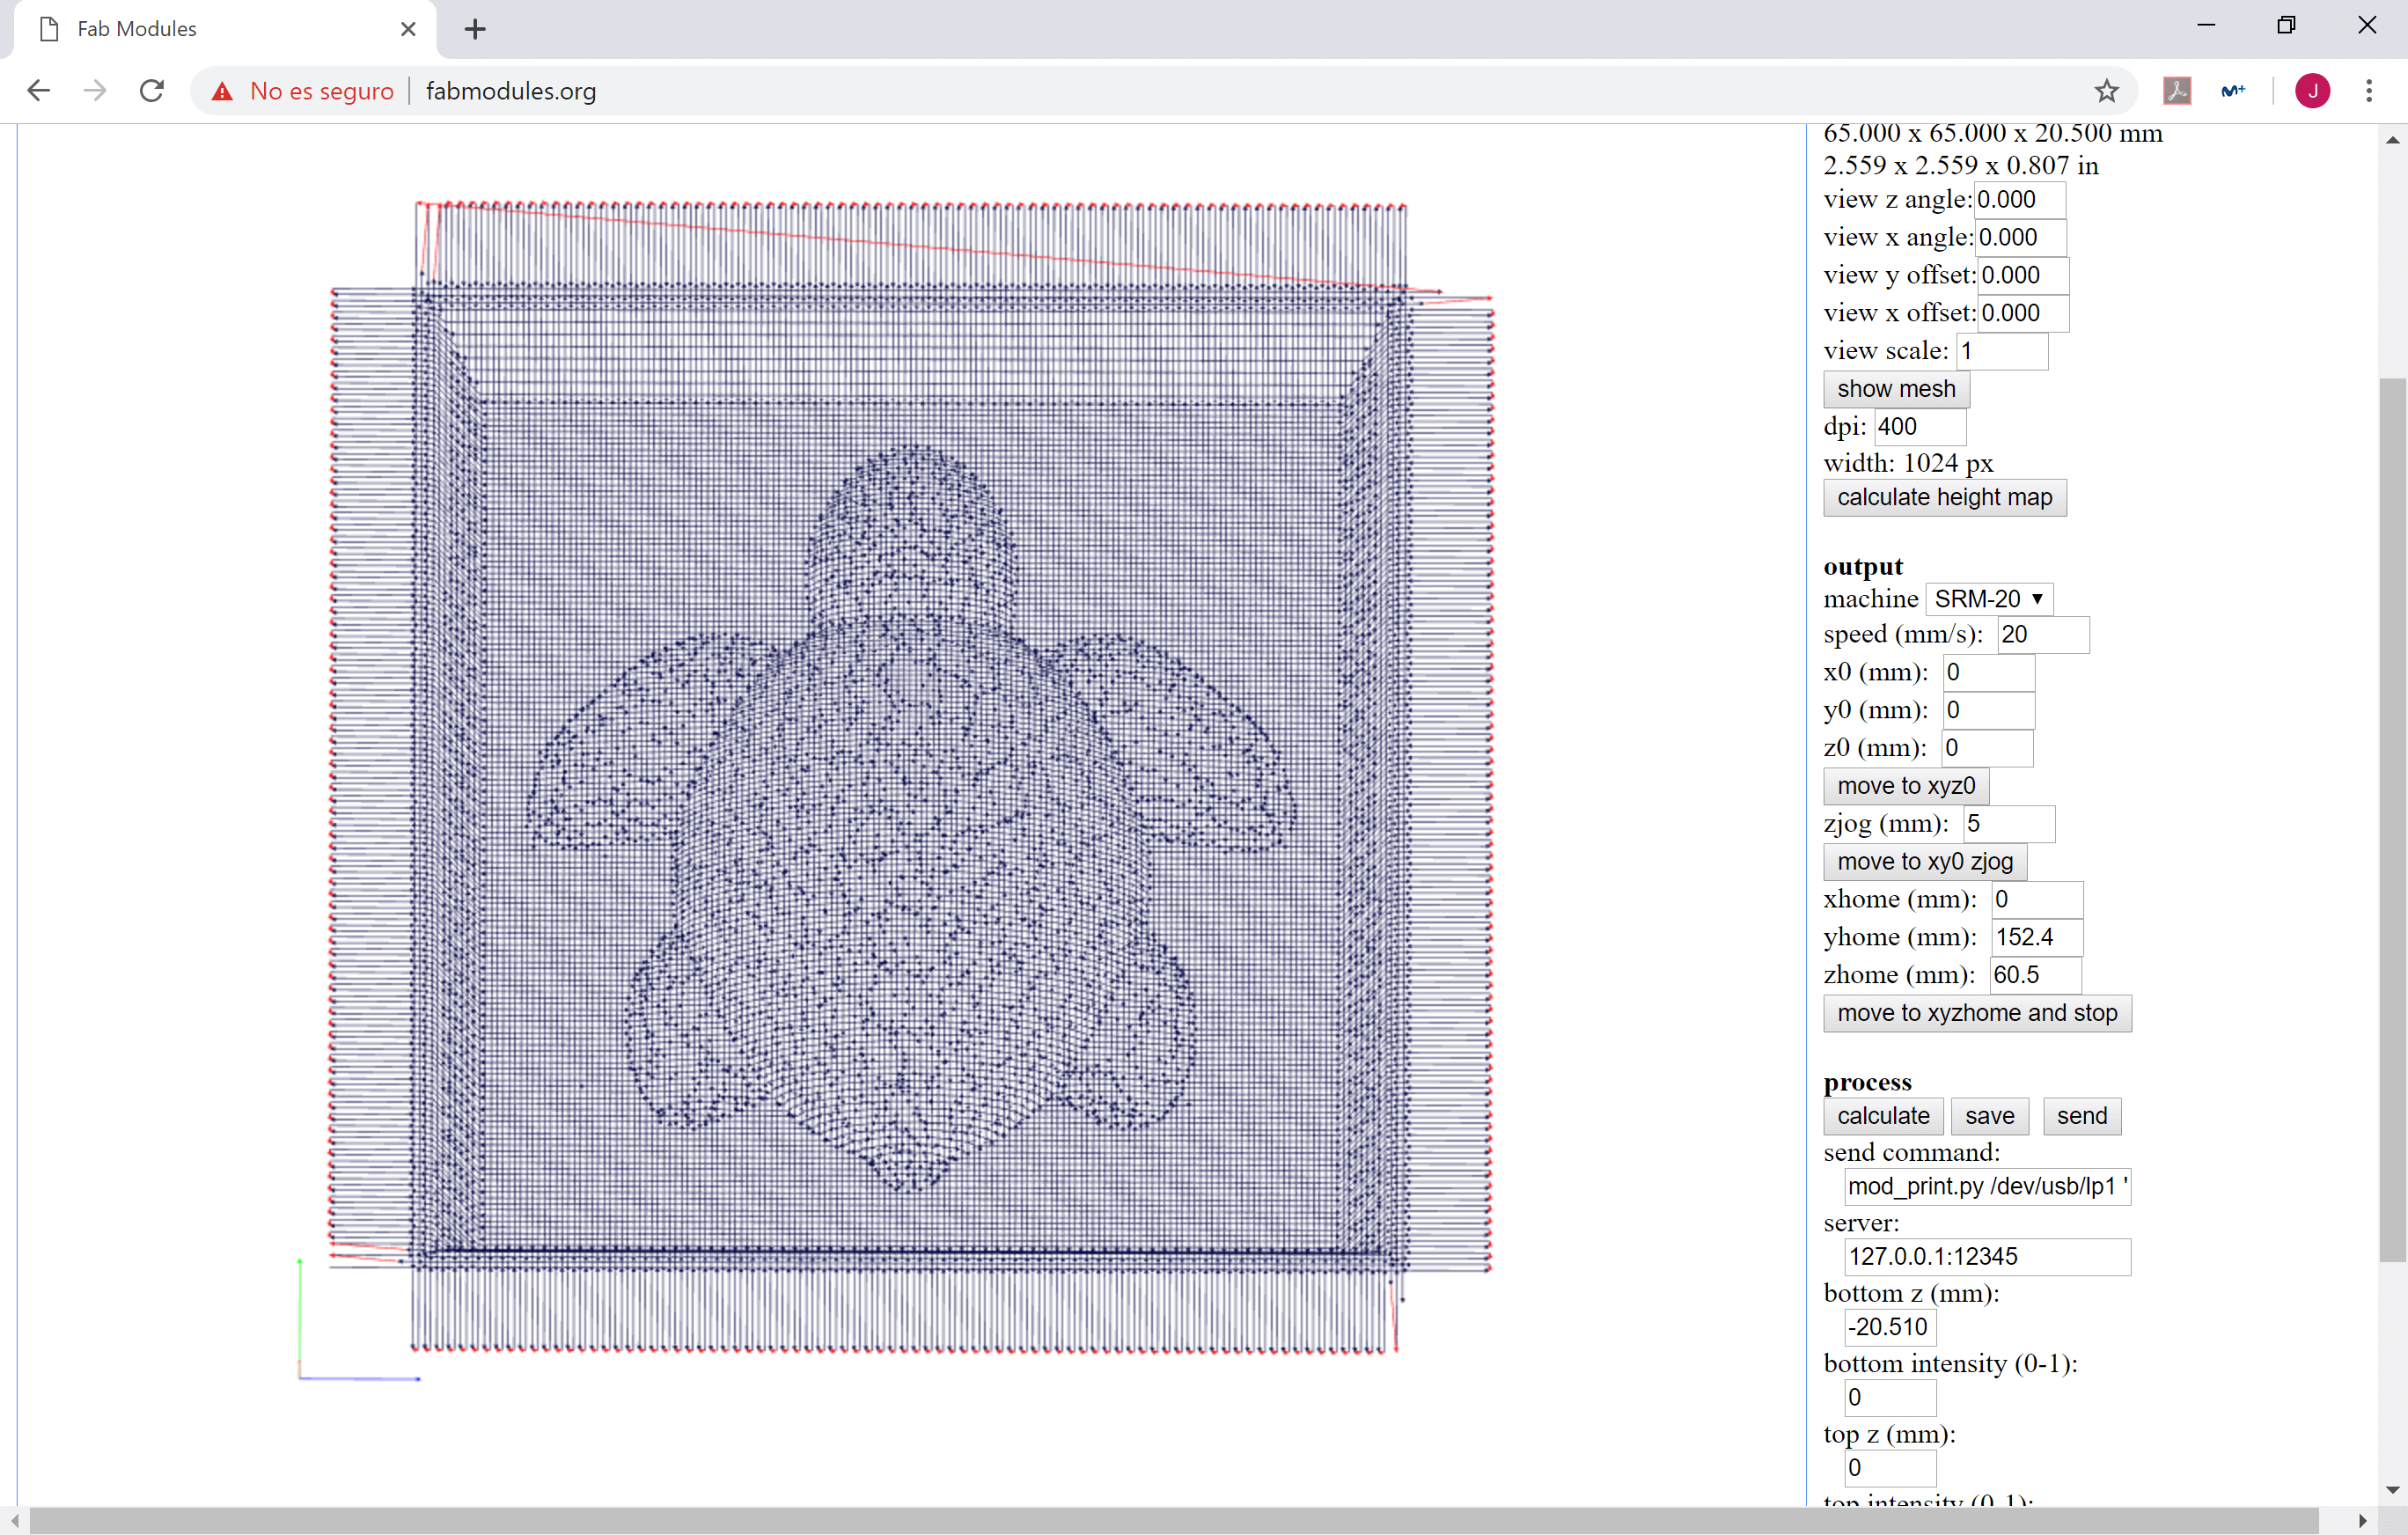Open Chrome three-dot menu
Image resolution: width=2408 pixels, height=1535 pixels.
coord(2368,91)
